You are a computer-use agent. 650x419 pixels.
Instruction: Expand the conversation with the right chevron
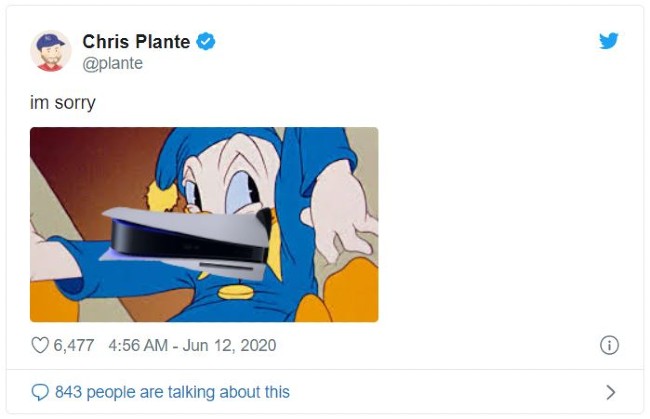coord(610,392)
